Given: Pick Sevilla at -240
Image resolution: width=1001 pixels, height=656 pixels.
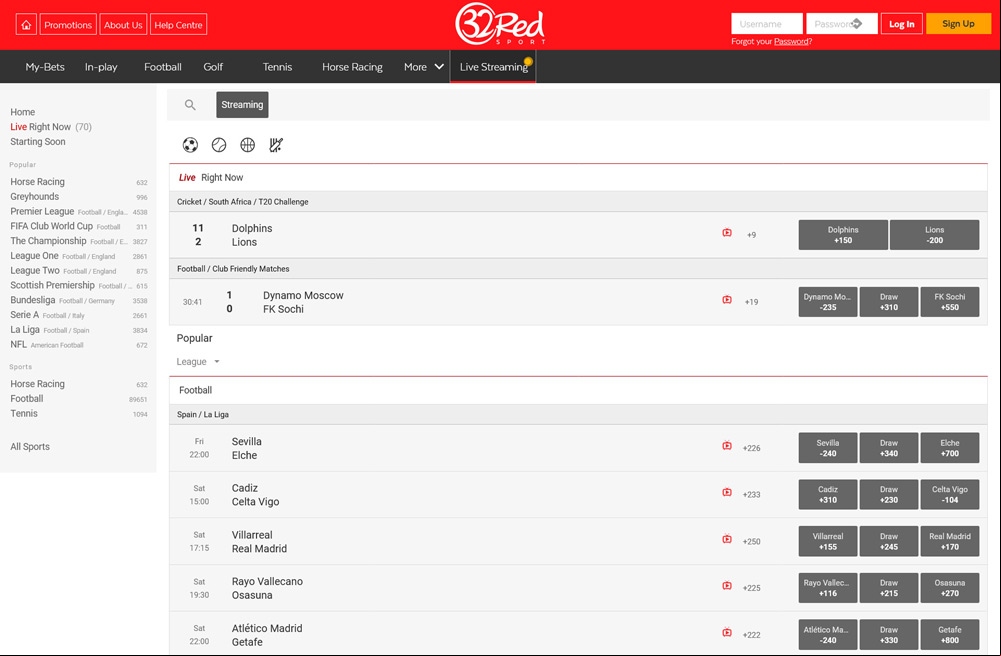Looking at the screenshot, I should tap(827, 448).
